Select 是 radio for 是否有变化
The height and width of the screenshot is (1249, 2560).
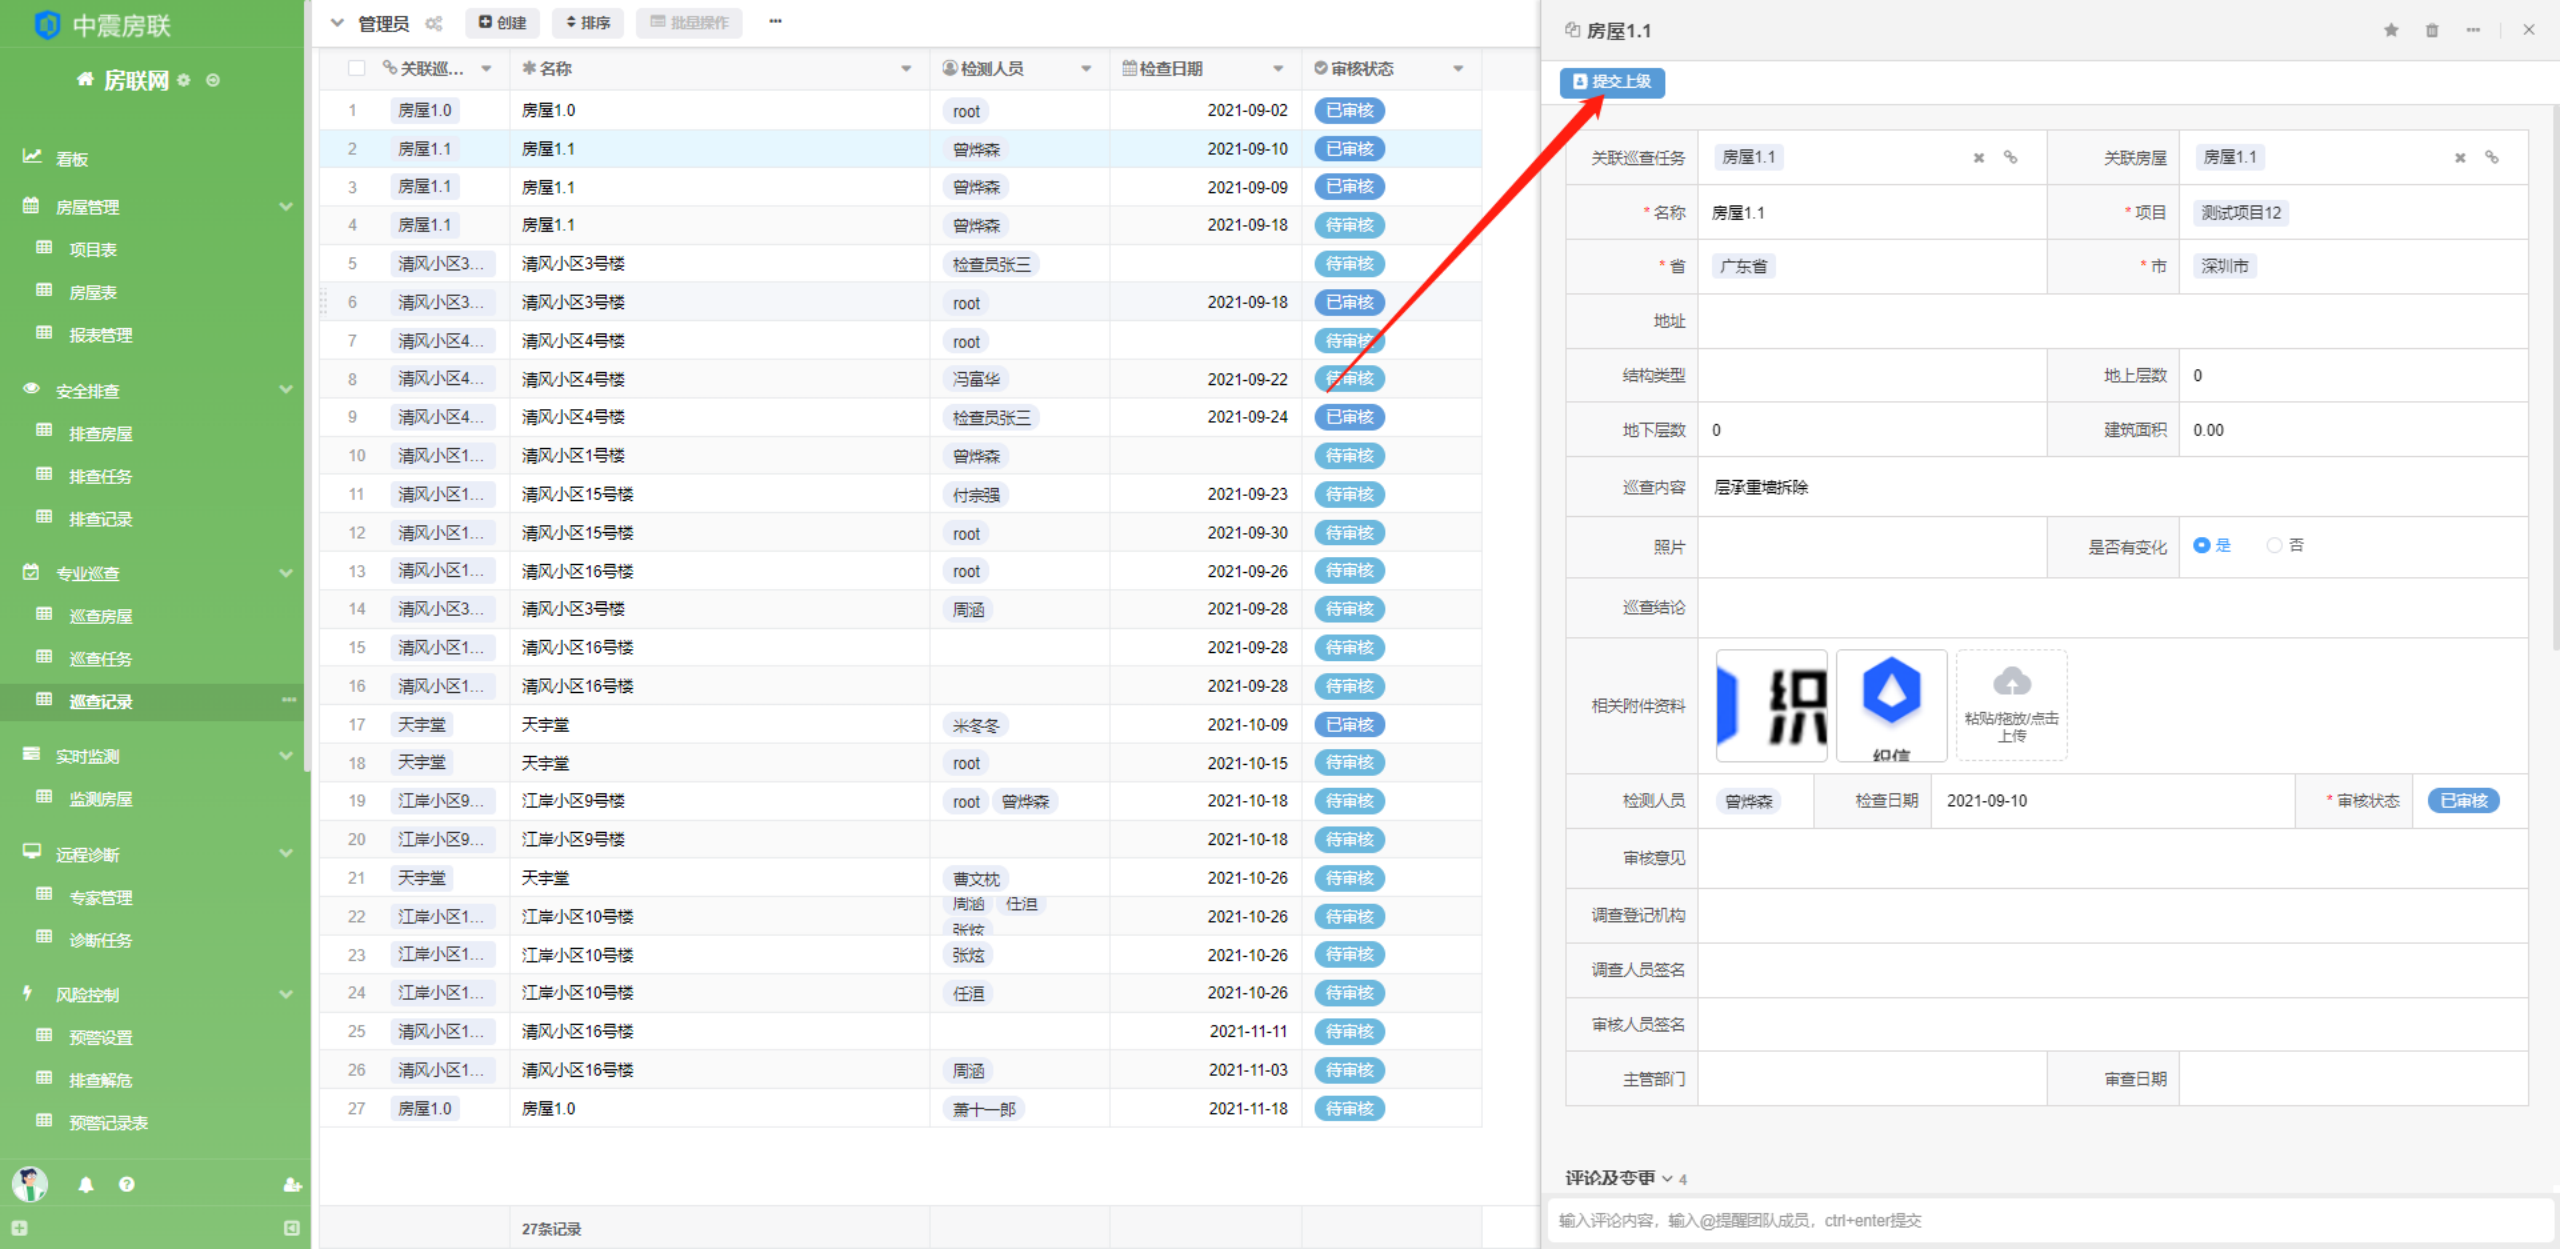click(2201, 545)
